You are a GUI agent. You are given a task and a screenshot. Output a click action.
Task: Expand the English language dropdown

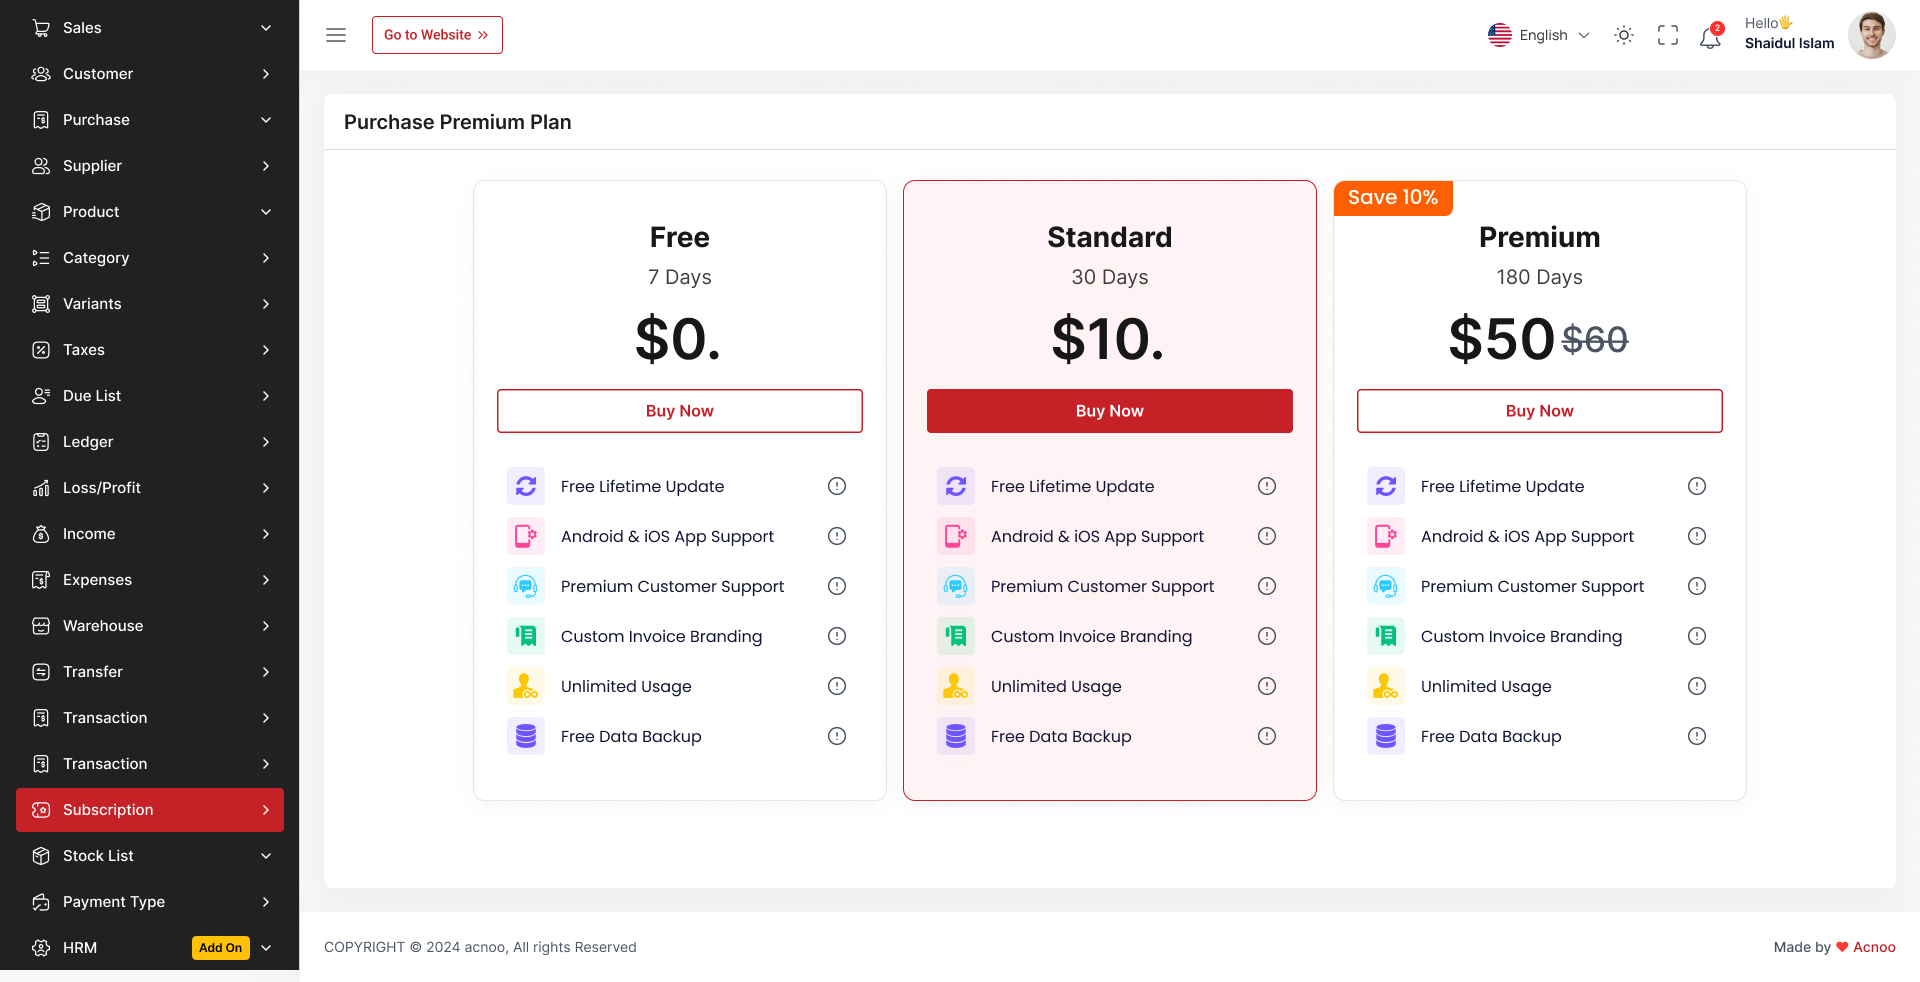click(x=1538, y=35)
